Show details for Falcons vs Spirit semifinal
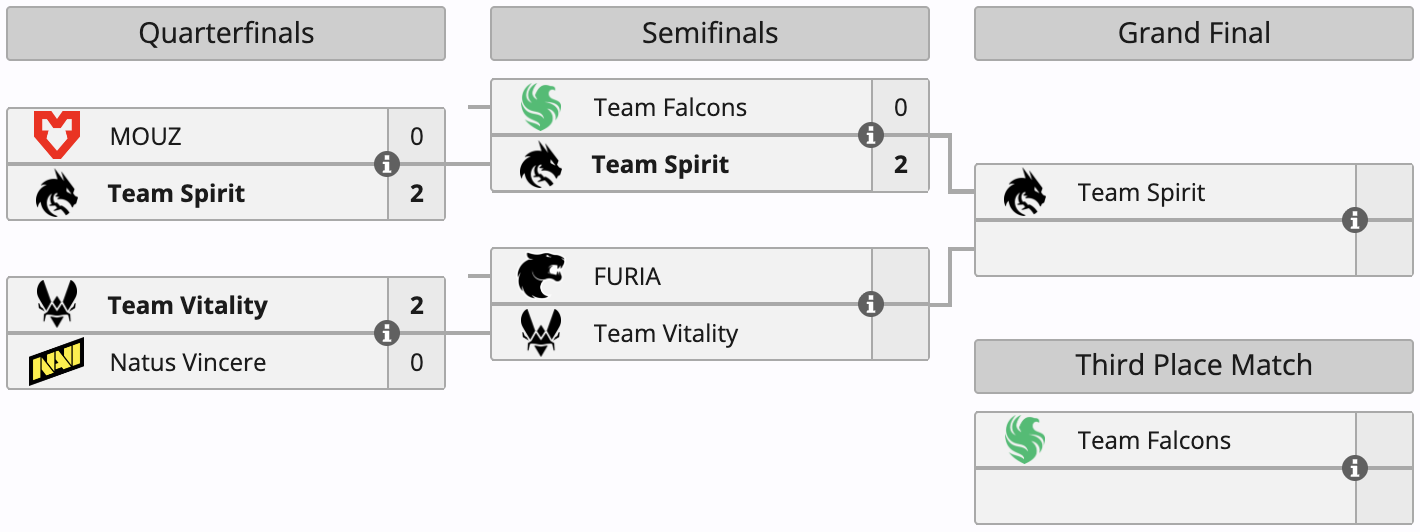Screen dimensions: 1420x532 click(x=871, y=135)
